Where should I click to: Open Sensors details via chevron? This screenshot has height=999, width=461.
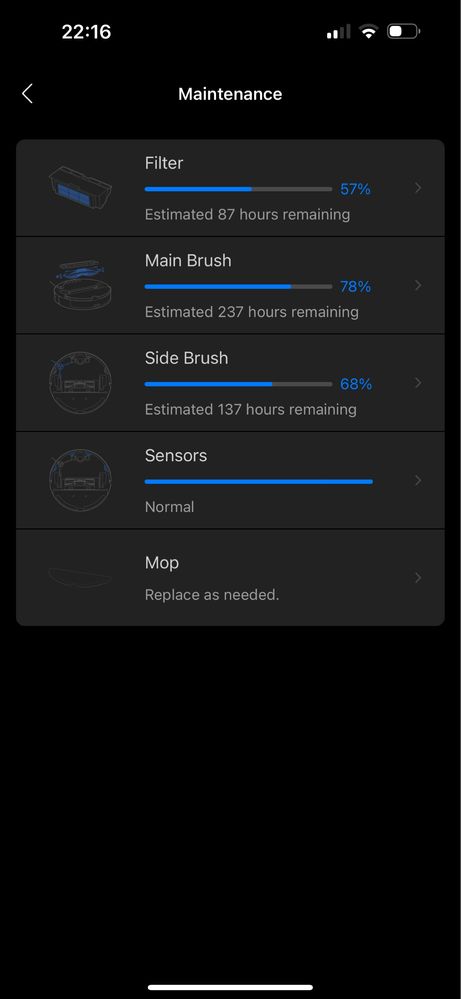(x=418, y=480)
